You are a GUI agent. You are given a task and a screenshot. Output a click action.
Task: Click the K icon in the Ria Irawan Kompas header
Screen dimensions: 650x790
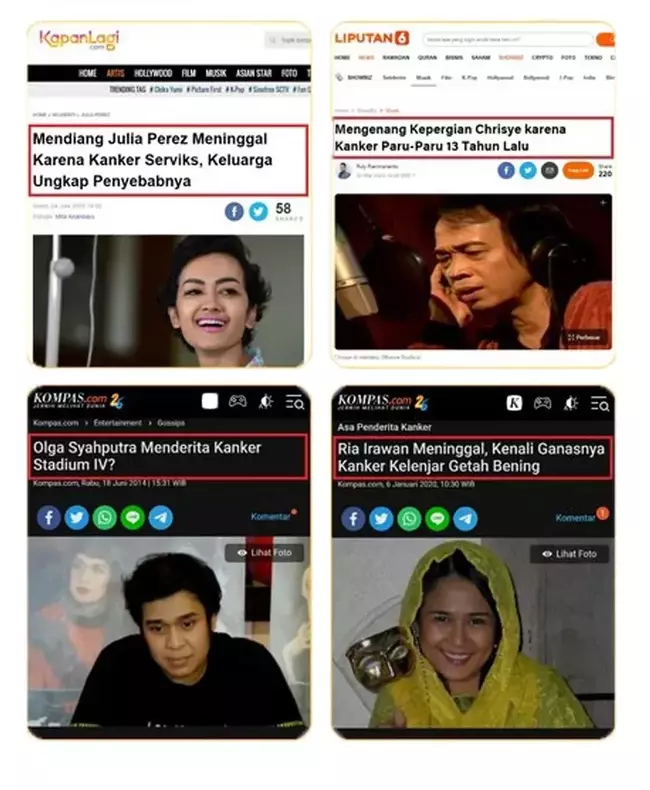pyautogui.click(x=514, y=403)
